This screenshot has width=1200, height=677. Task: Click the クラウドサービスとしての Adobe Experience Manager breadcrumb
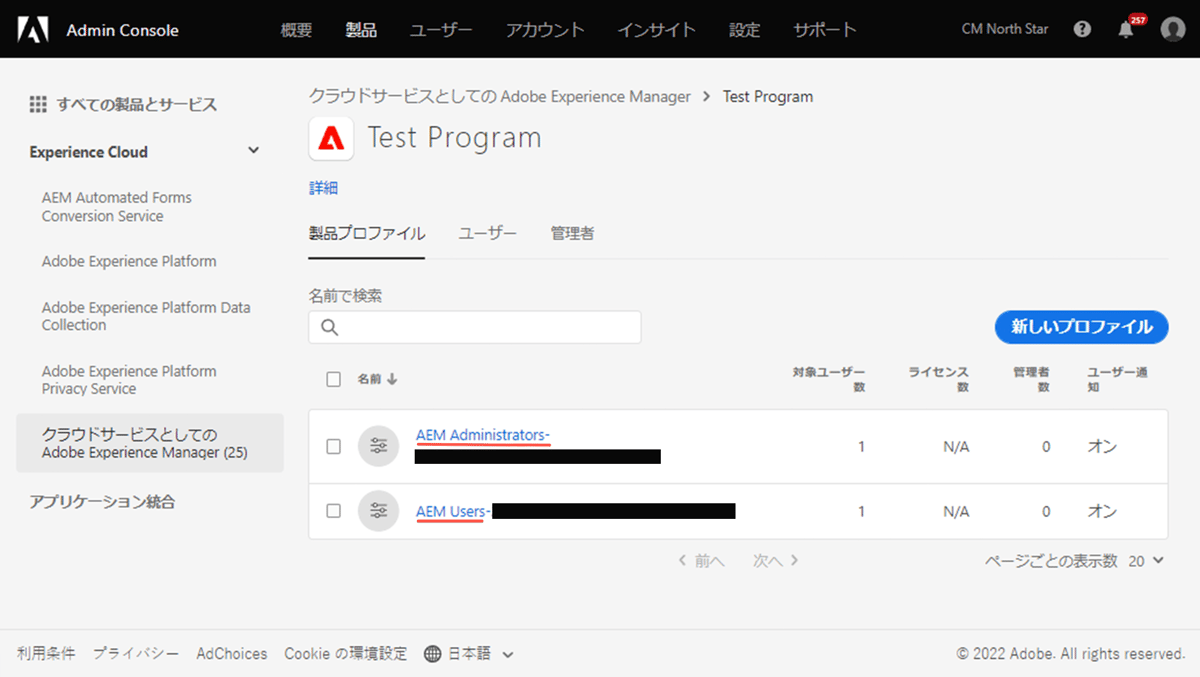[x=500, y=97]
